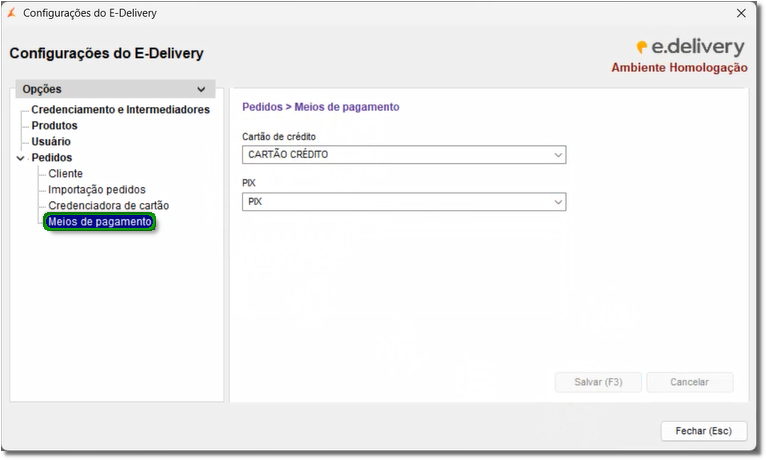The height and width of the screenshot is (460, 766).
Task: Click the Cancelar button
Action: 689,382
